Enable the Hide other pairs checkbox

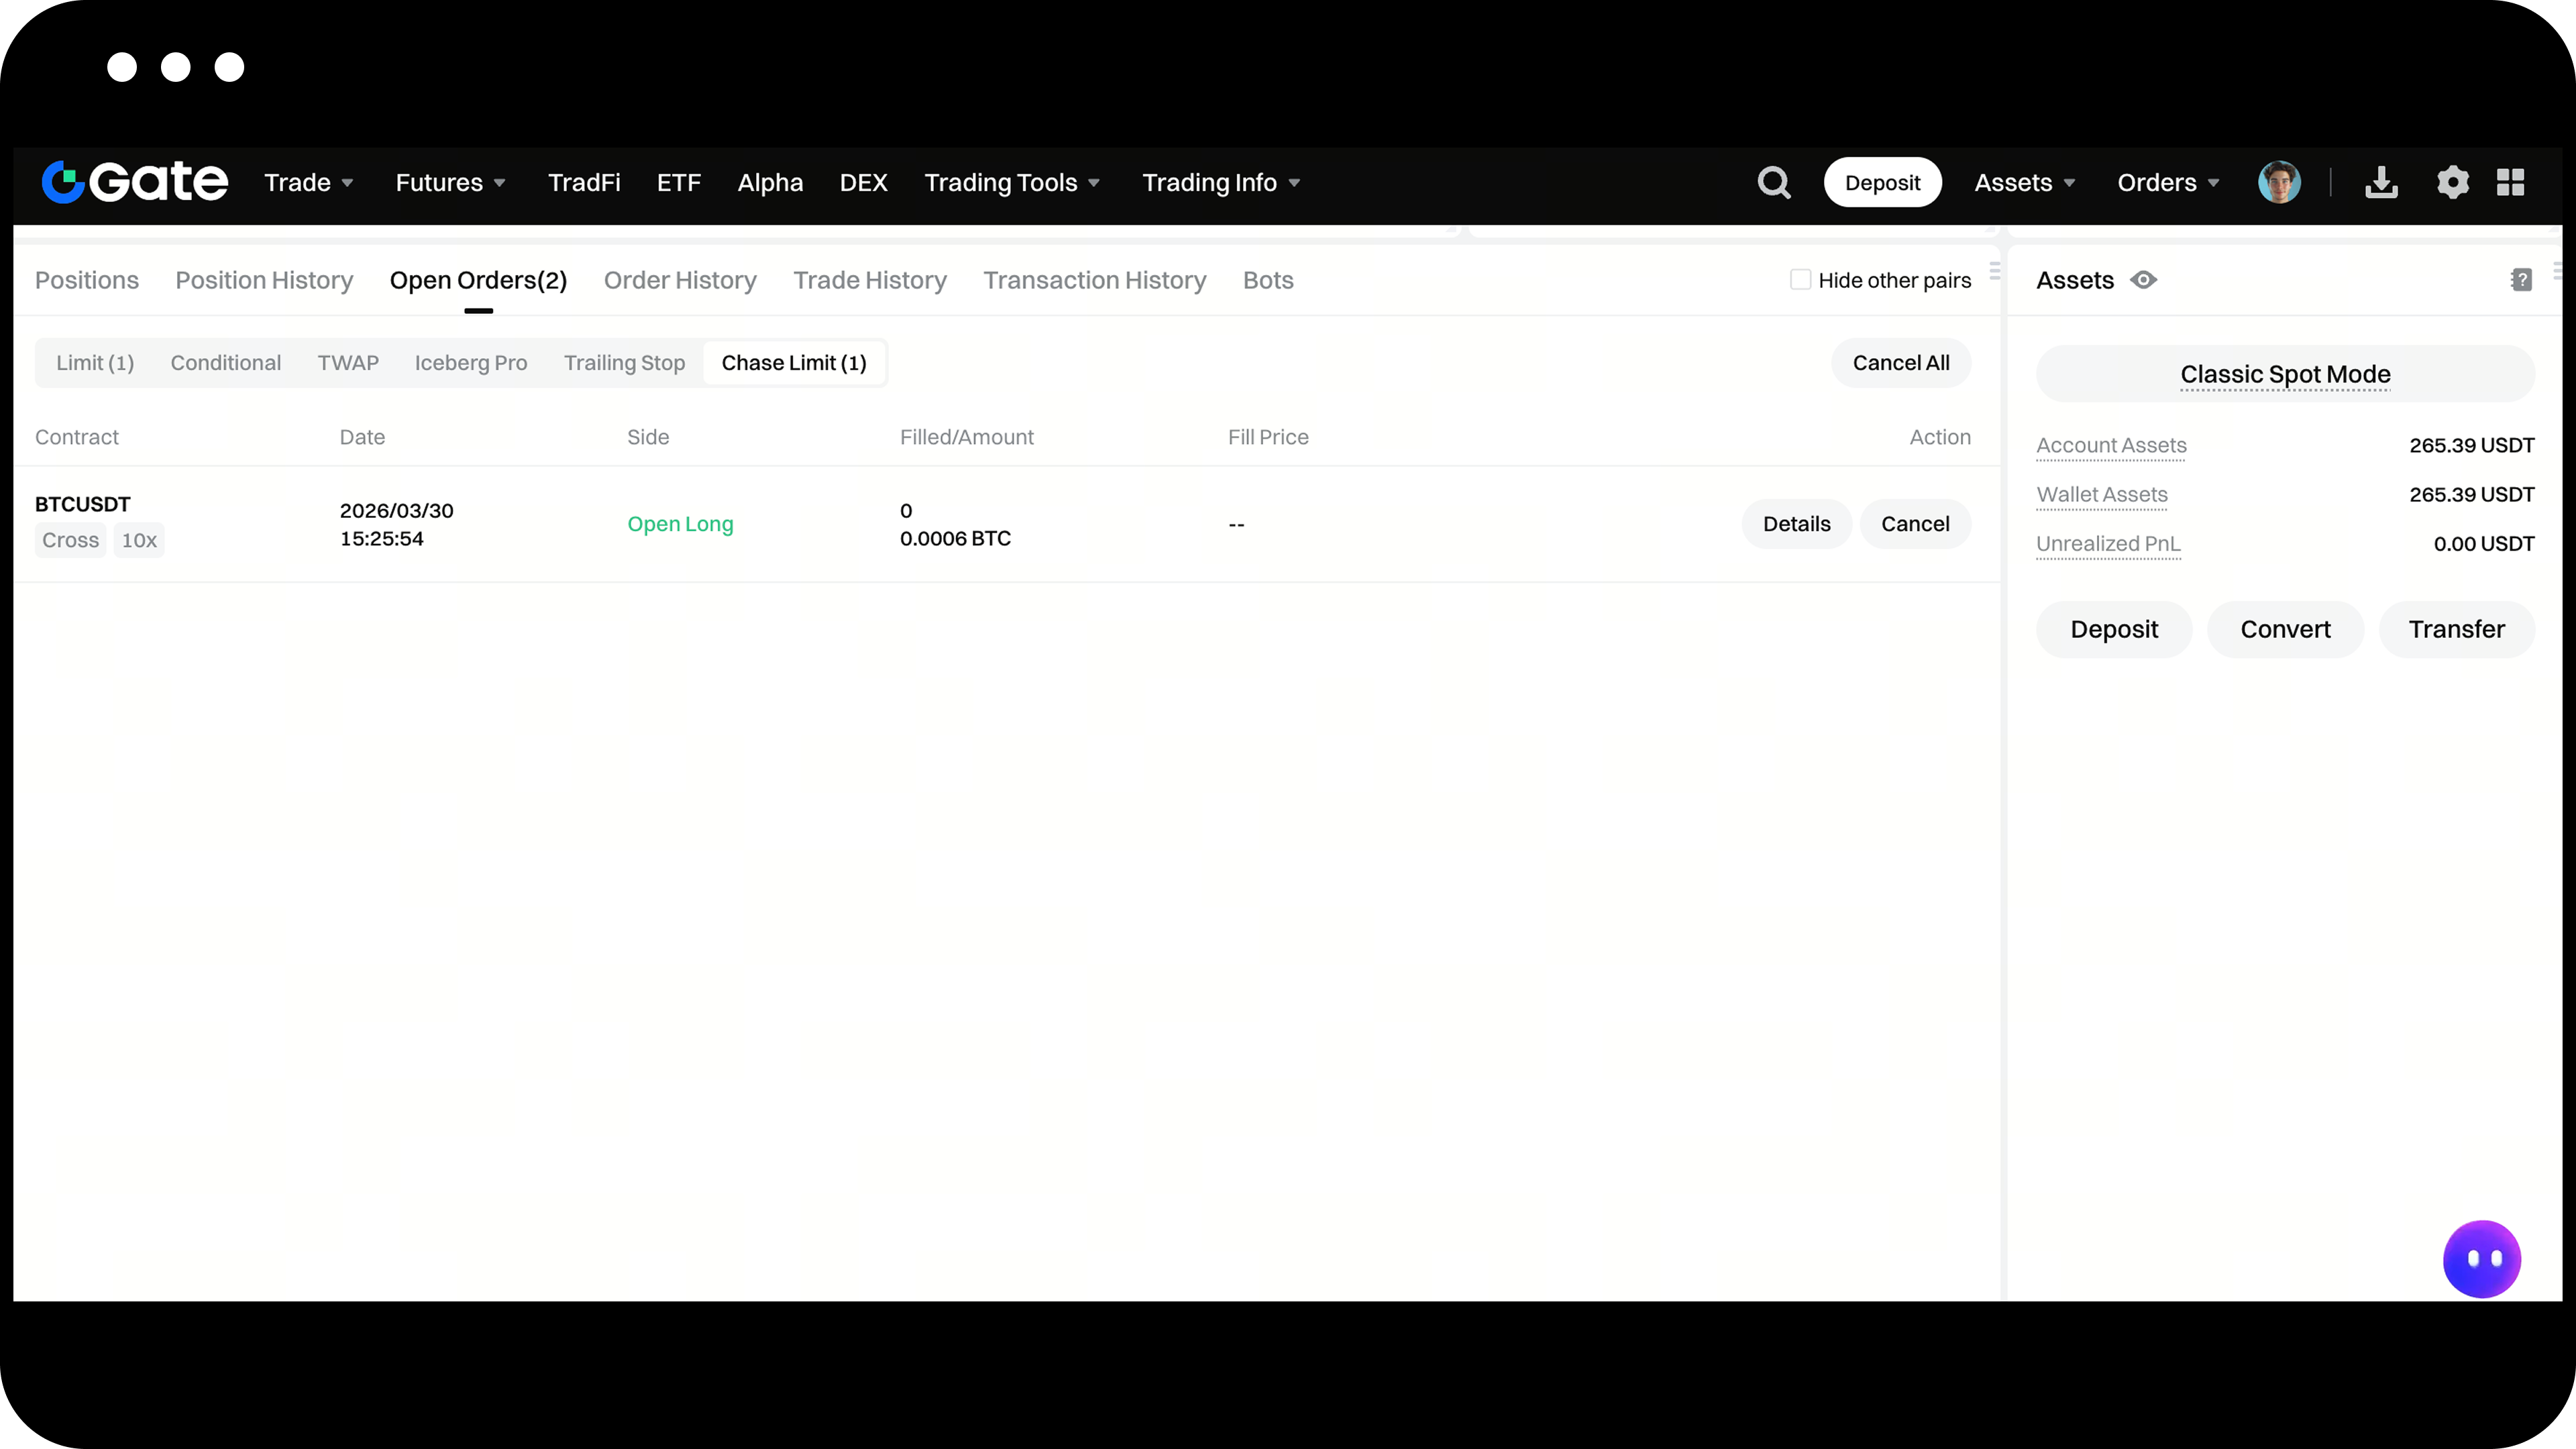click(1800, 280)
